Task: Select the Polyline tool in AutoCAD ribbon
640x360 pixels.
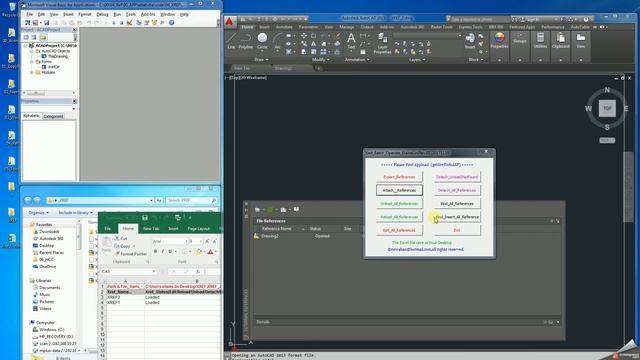Action: pos(245,41)
